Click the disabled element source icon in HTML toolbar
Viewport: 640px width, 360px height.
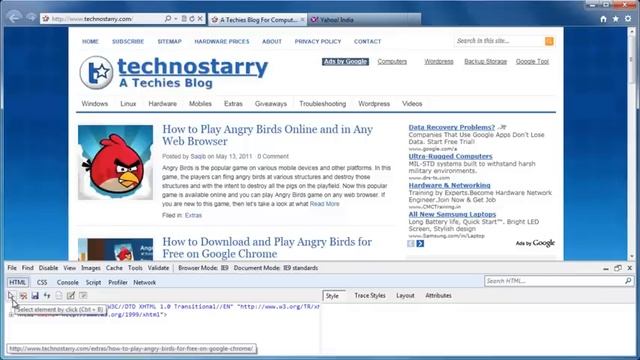click(59, 295)
